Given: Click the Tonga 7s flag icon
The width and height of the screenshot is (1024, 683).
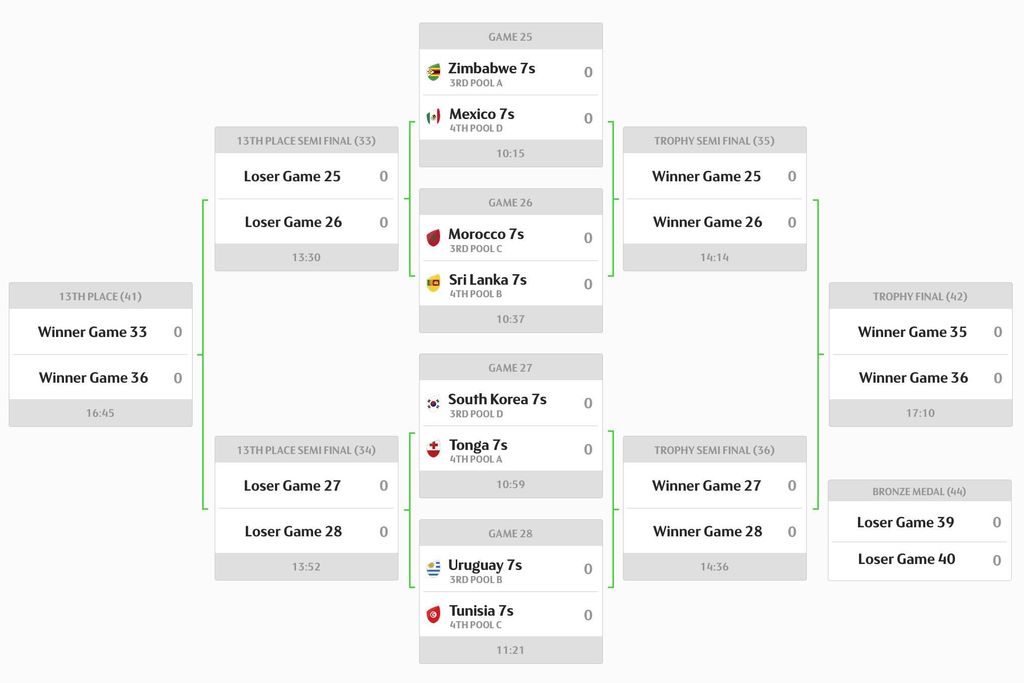Looking at the screenshot, I should click(433, 448).
